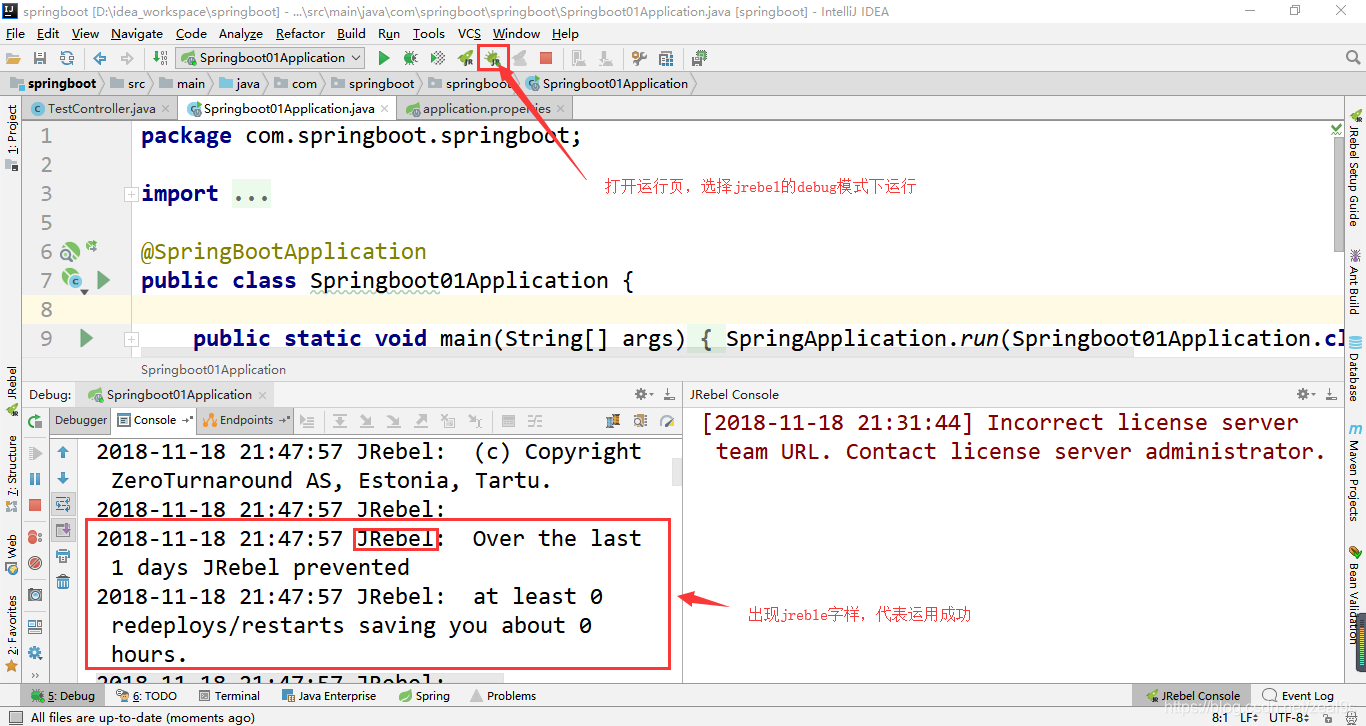Screen dimensions: 1366x726
Task: Click the Synchronize toolbar icon
Action: pyautogui.click(x=67, y=59)
